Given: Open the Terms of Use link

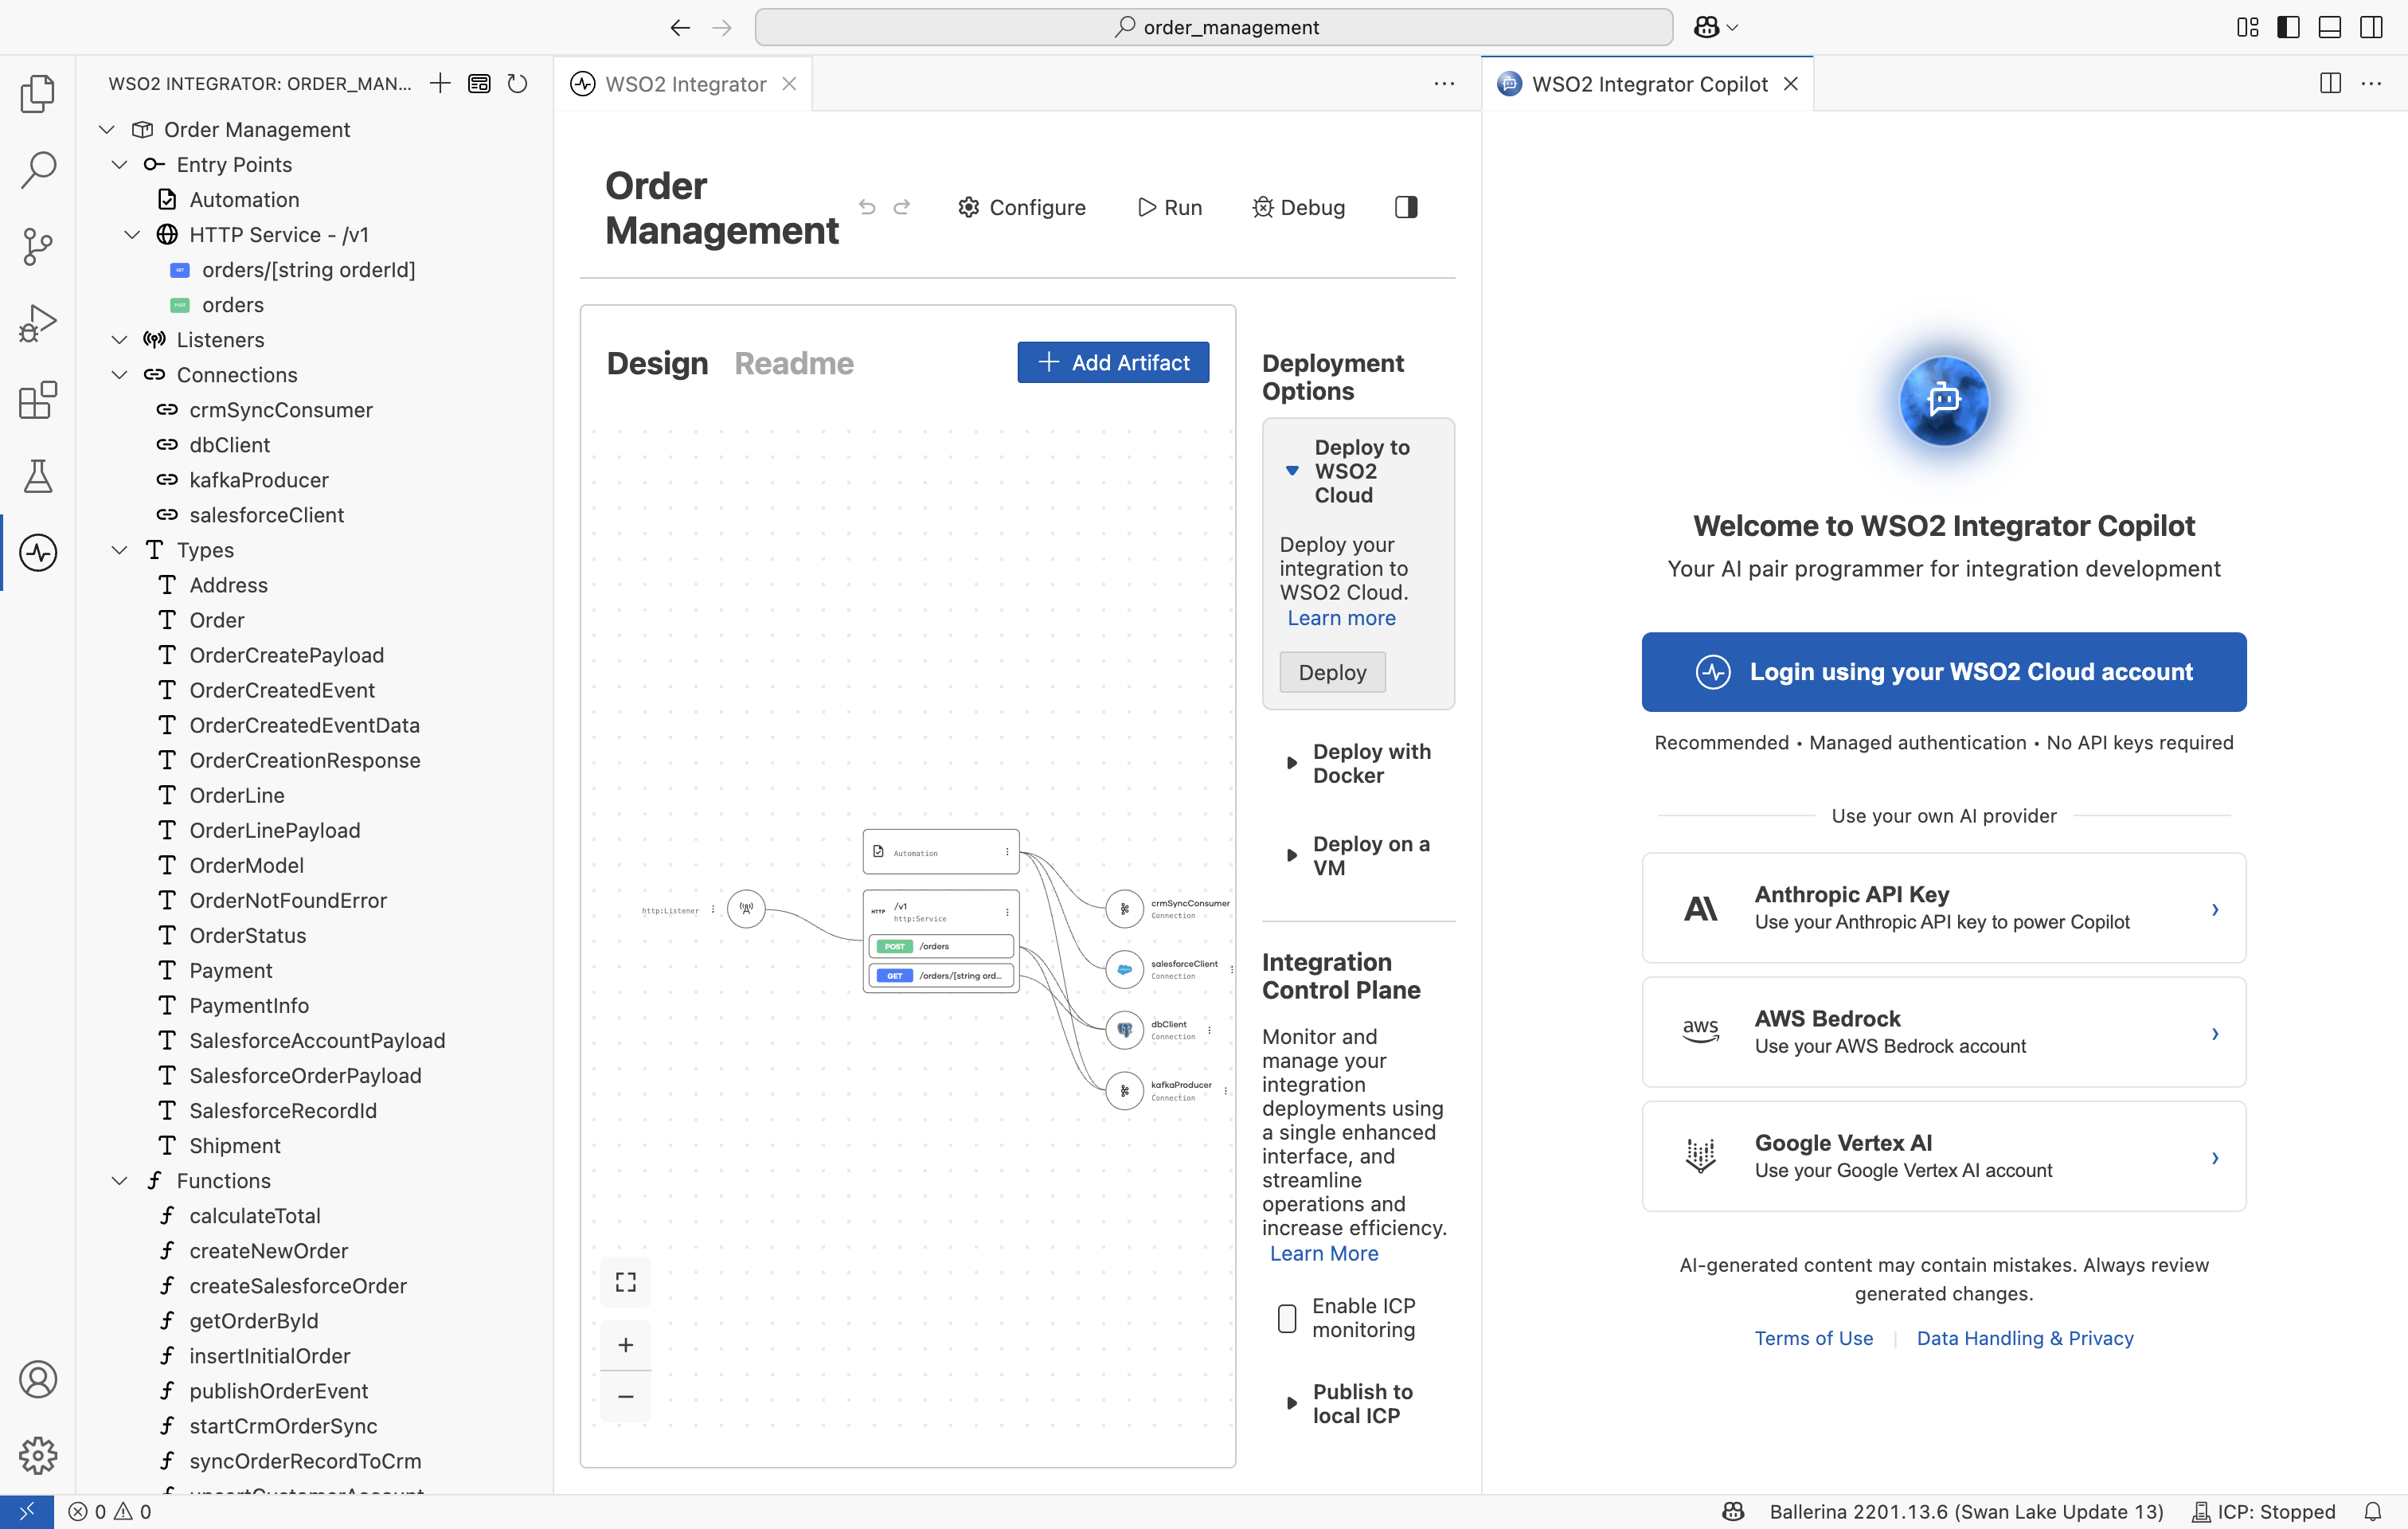Looking at the screenshot, I should [1813, 1338].
